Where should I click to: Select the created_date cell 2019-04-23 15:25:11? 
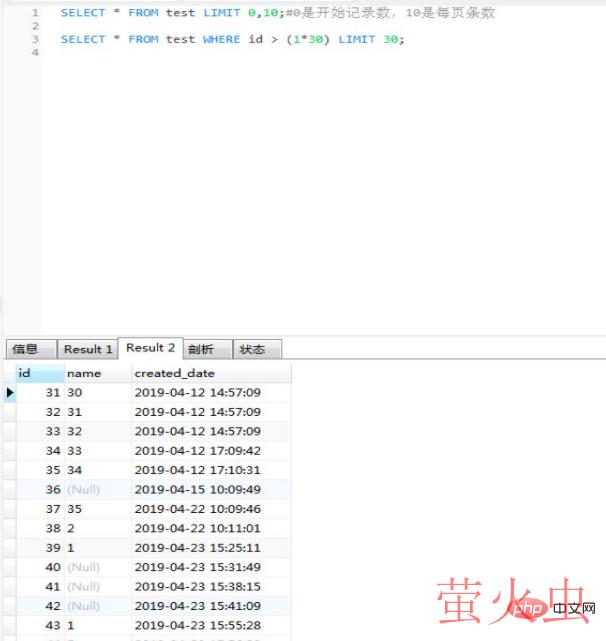(x=197, y=548)
